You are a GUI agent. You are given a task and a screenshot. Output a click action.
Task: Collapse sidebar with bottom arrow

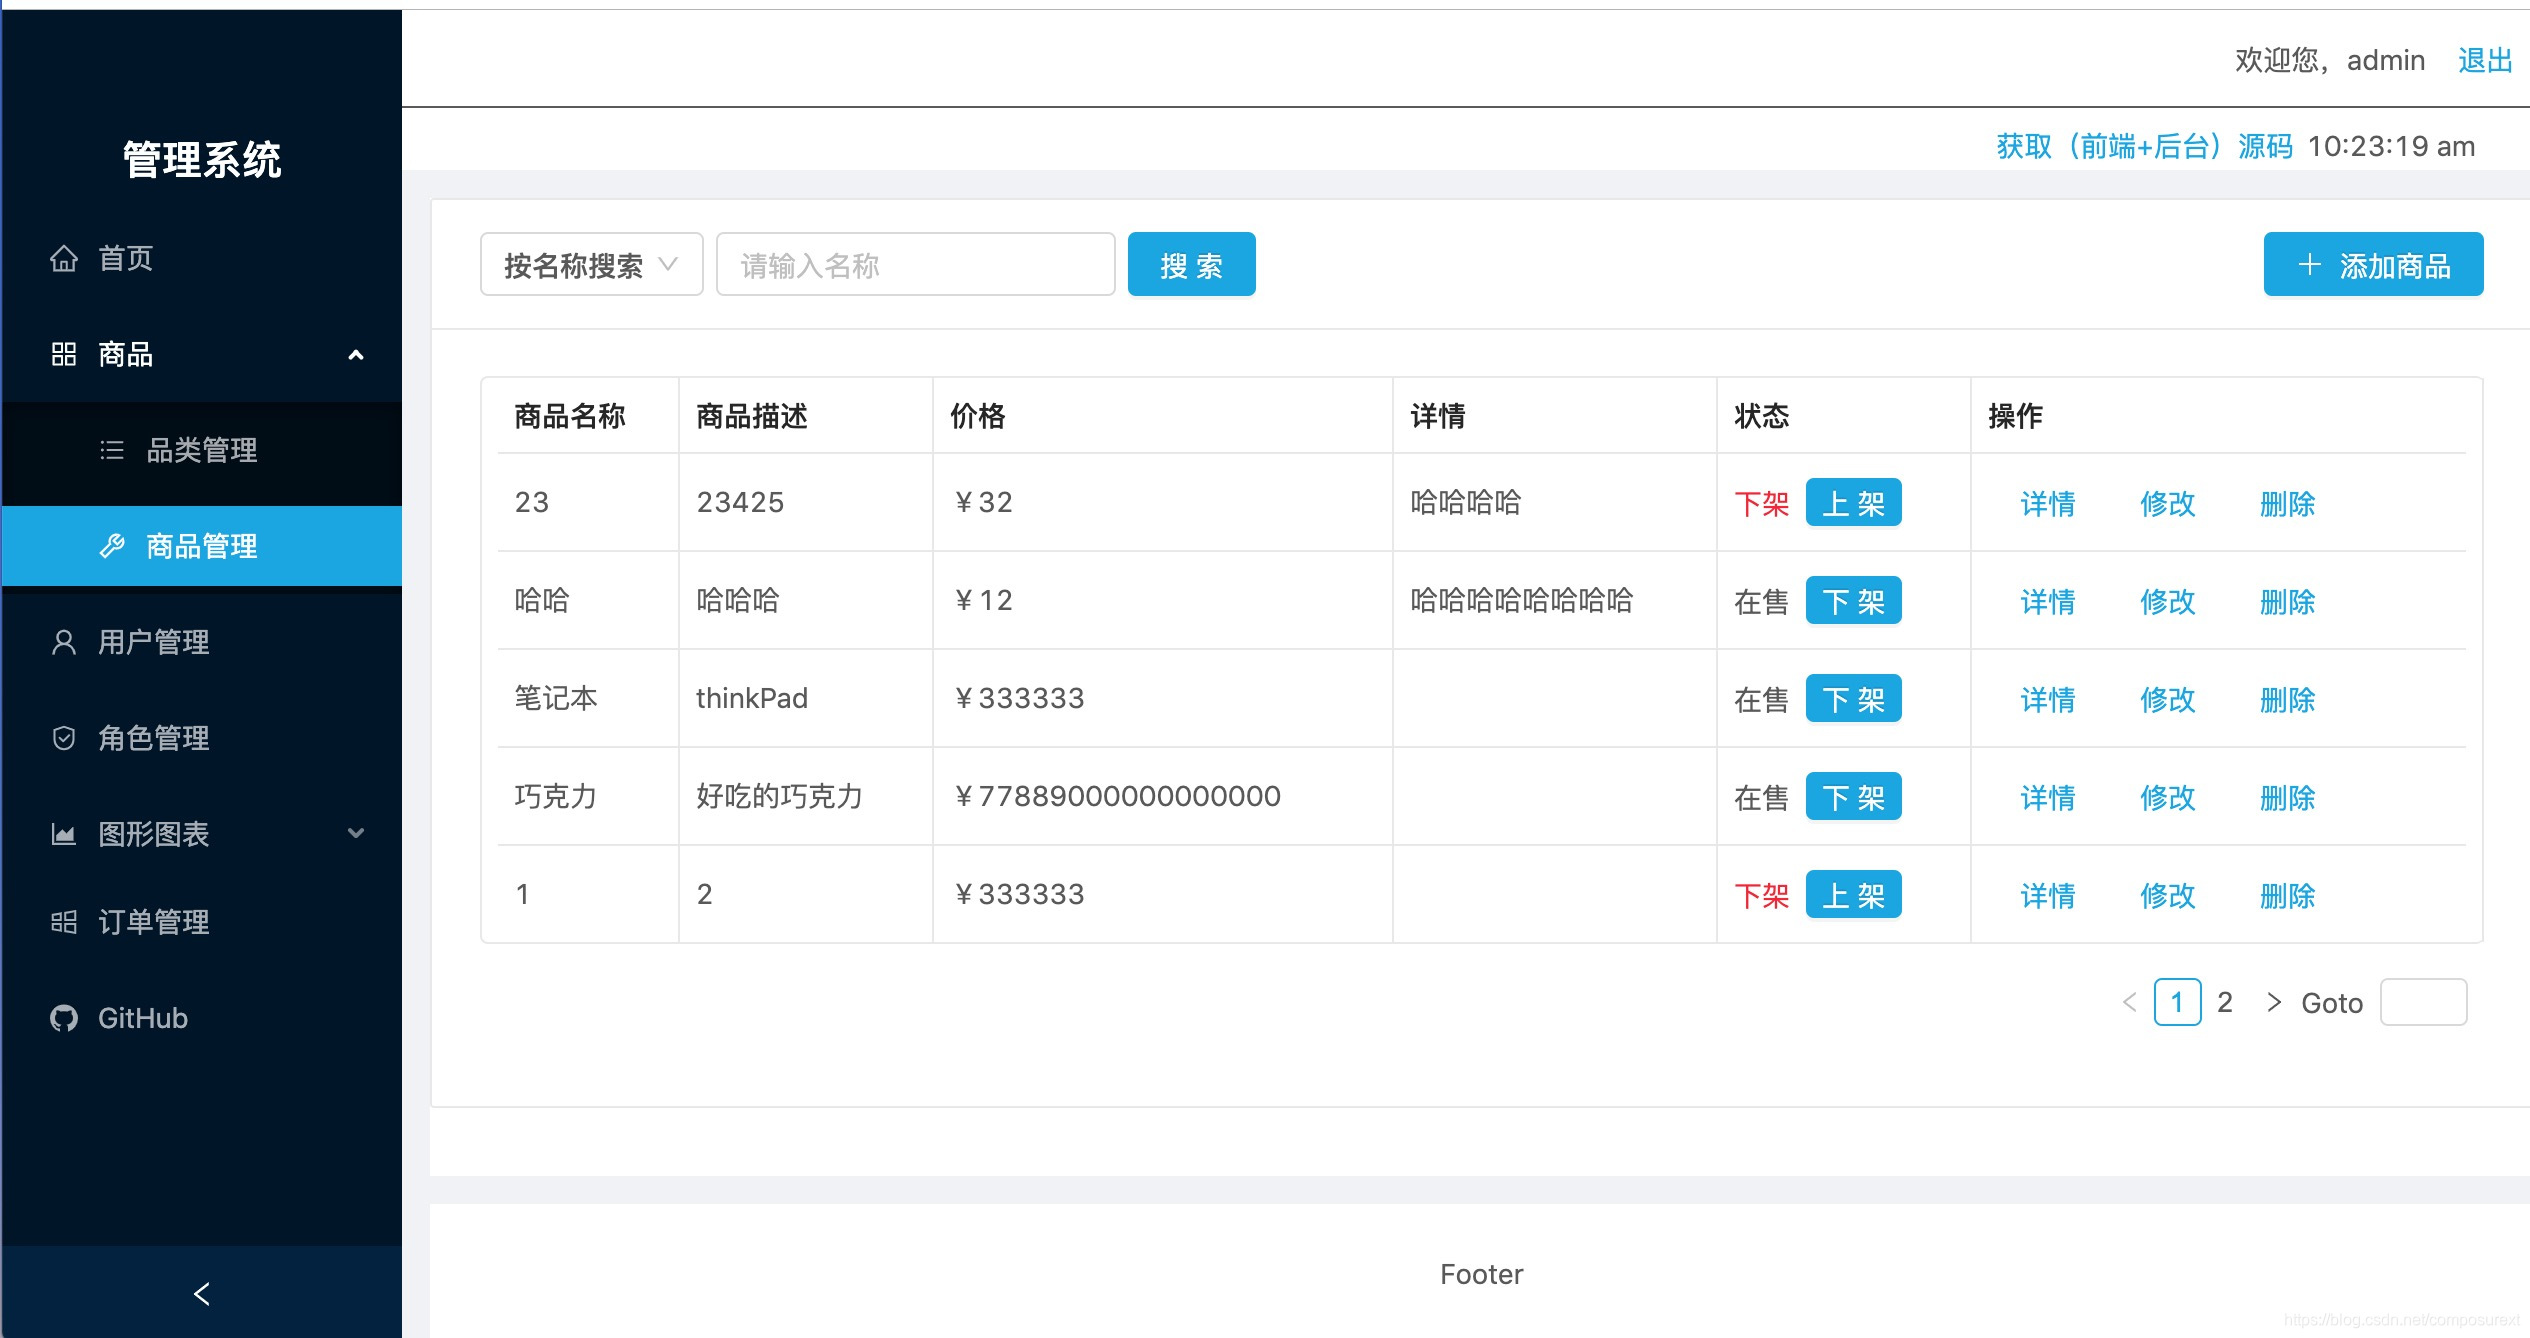point(202,1294)
